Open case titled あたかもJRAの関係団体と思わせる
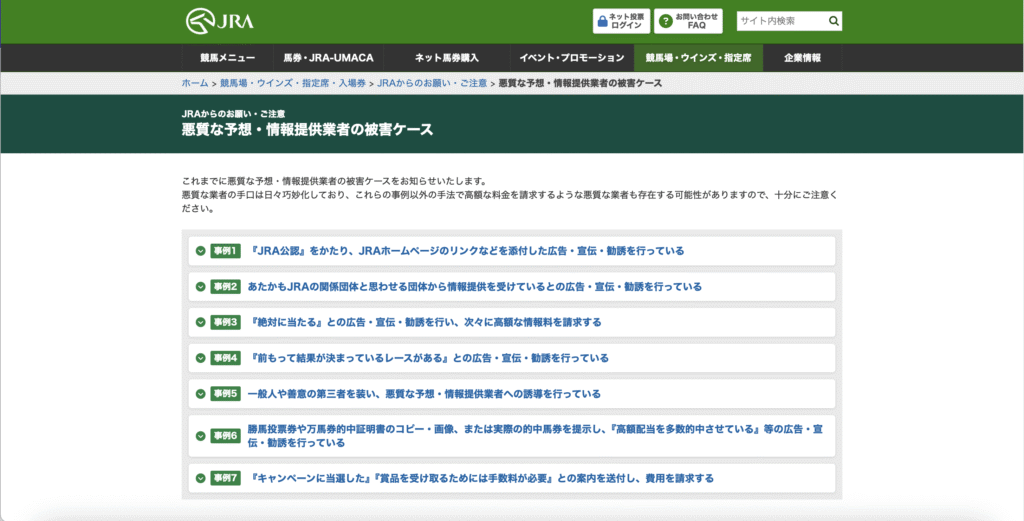 pos(475,287)
